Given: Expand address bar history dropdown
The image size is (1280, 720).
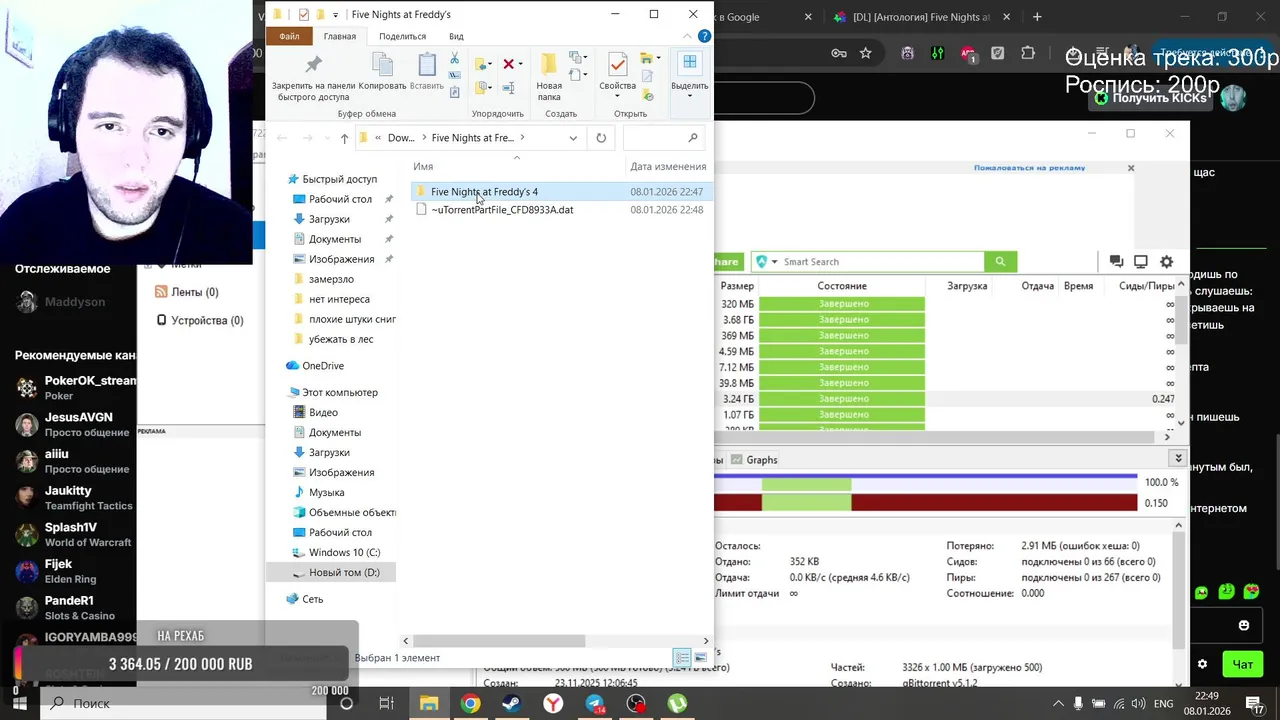Looking at the screenshot, I should [573, 138].
